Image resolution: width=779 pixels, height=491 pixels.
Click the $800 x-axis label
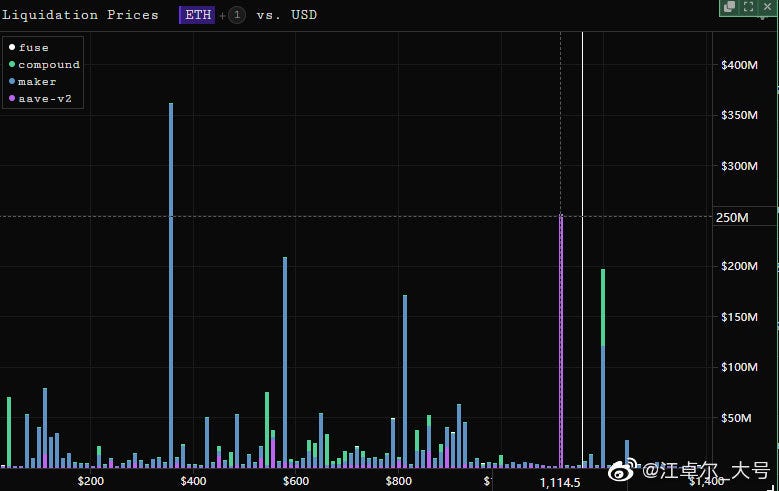click(398, 481)
